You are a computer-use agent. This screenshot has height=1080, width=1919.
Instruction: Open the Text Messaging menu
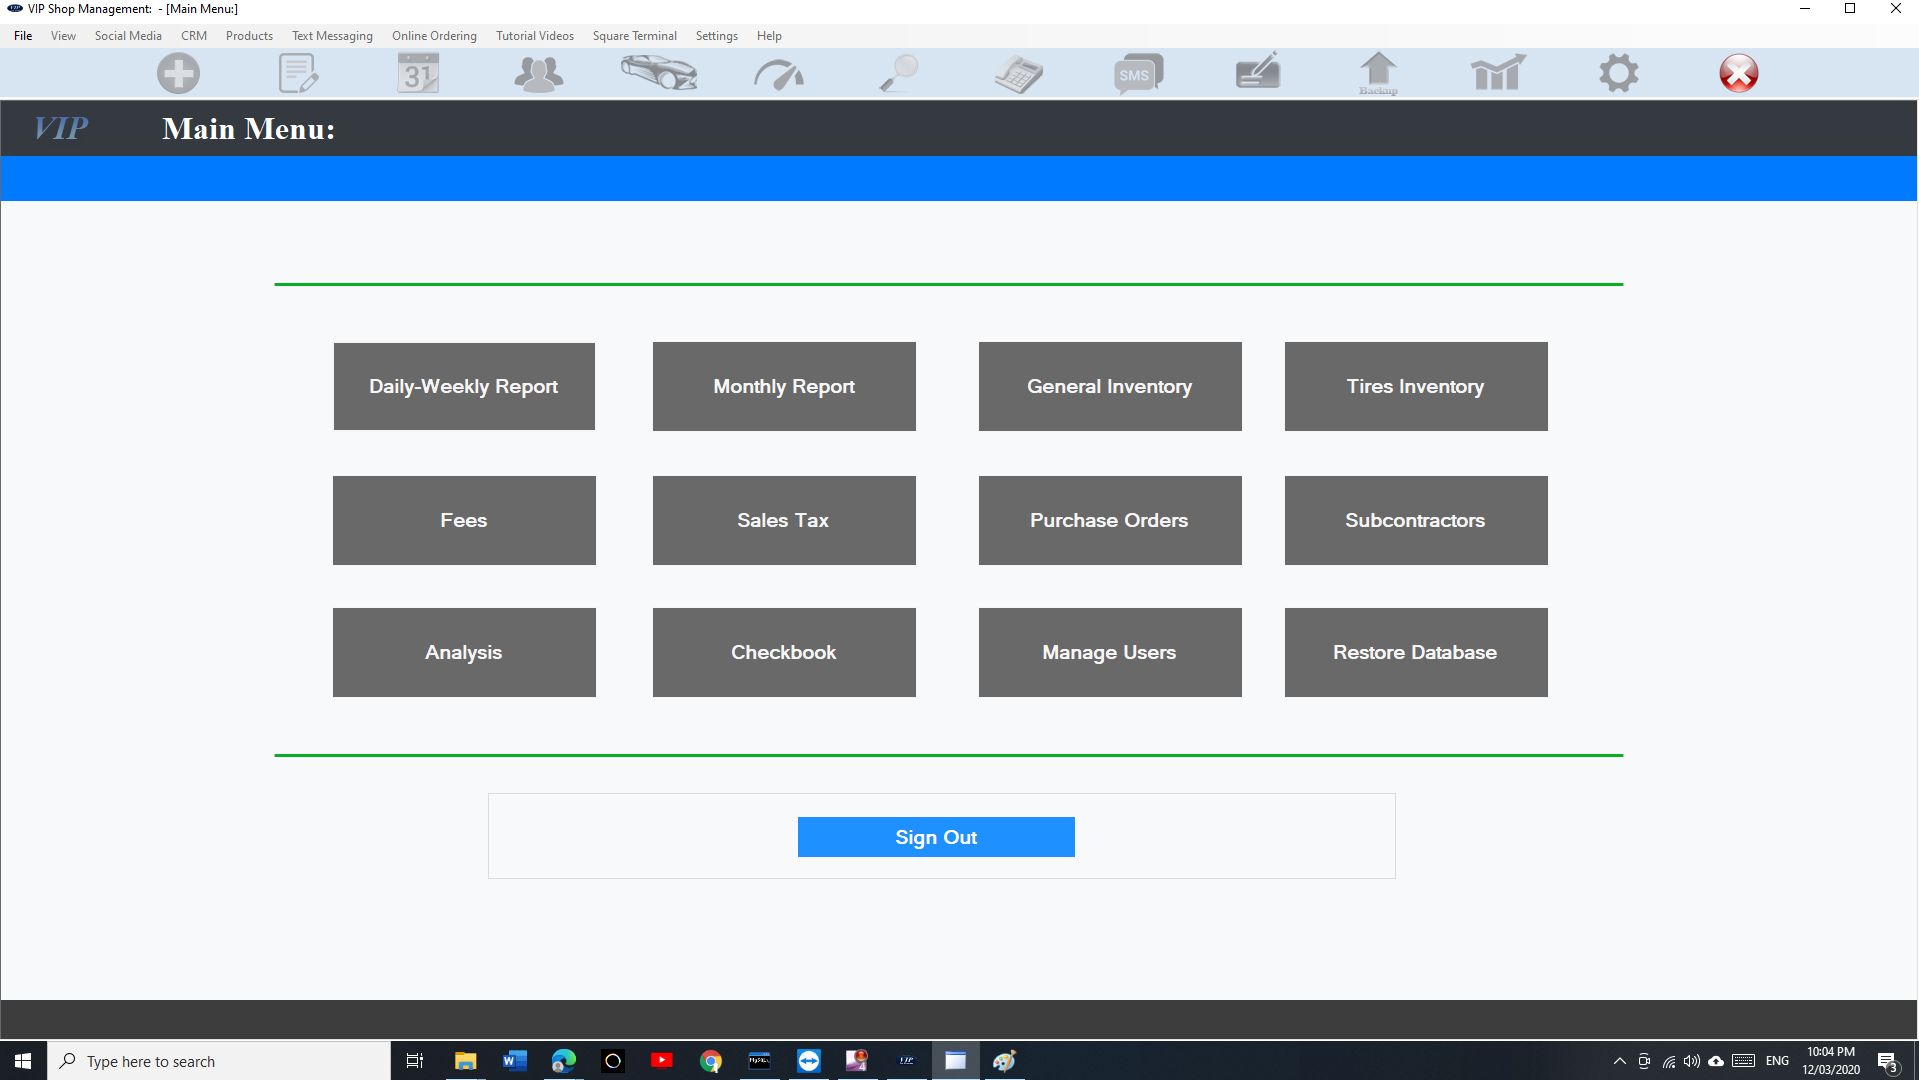point(332,36)
